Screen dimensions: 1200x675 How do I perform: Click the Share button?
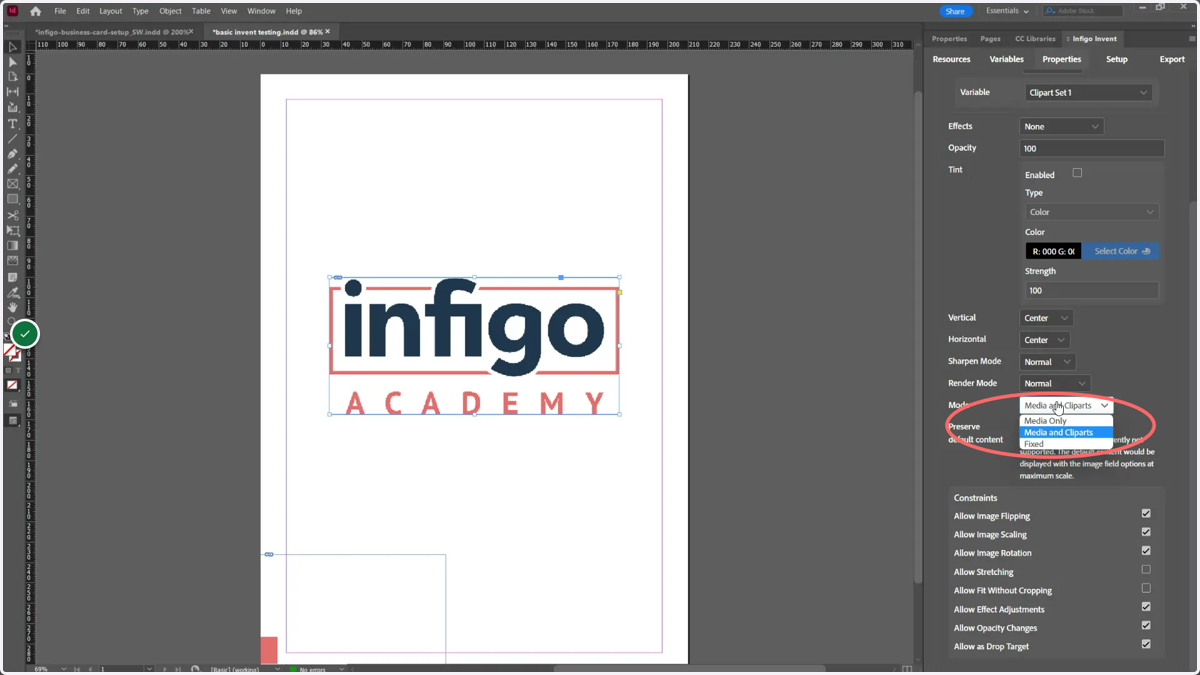point(955,11)
